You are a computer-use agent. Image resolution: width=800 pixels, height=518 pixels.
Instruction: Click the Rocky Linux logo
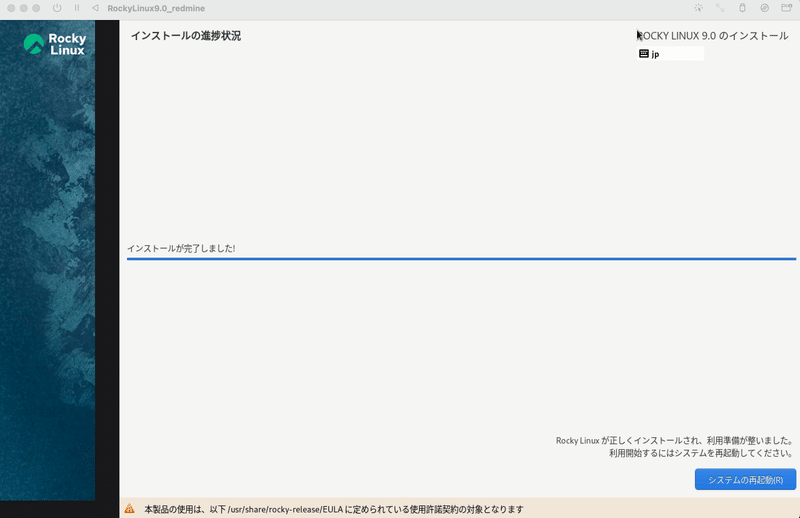point(55,44)
